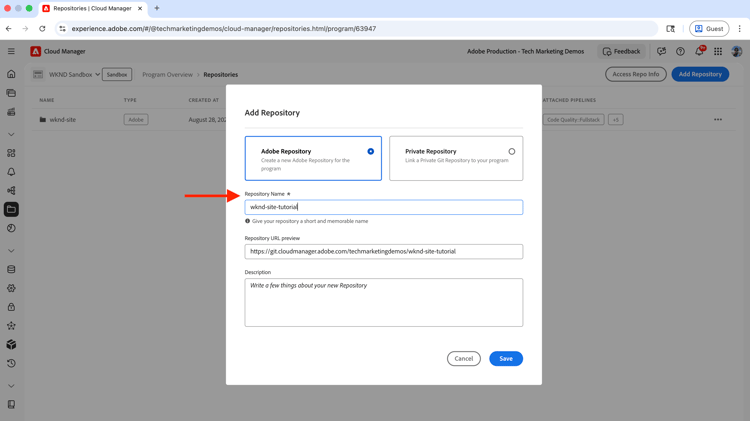Image resolution: width=750 pixels, height=421 pixels.
Task: Open the browser three-dot menu
Action: pos(739,29)
